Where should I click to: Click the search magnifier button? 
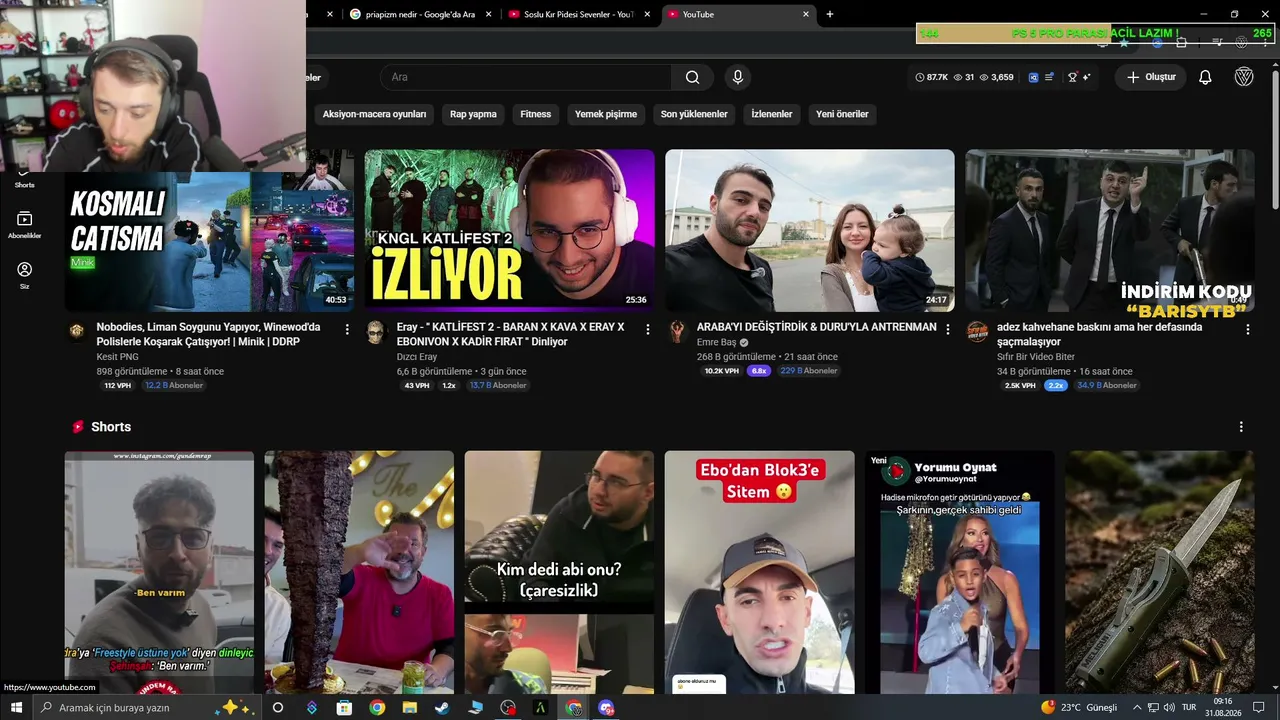click(692, 77)
